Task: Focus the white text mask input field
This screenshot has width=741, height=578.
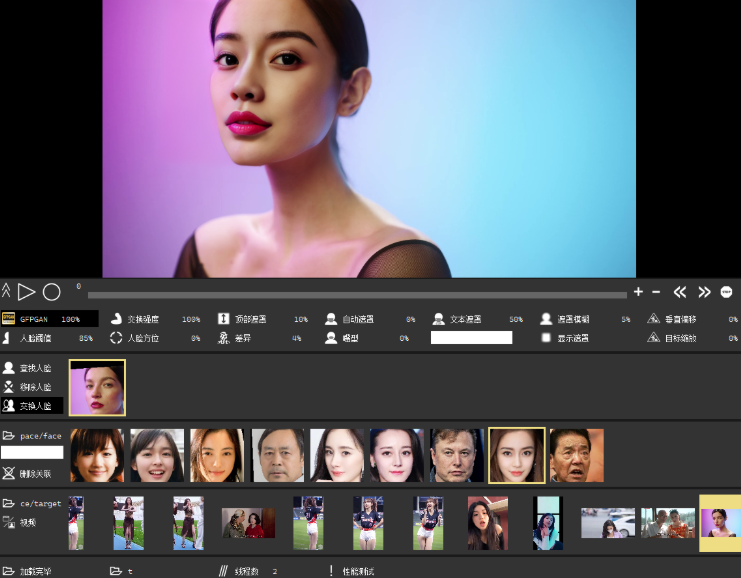Action: click(471, 337)
